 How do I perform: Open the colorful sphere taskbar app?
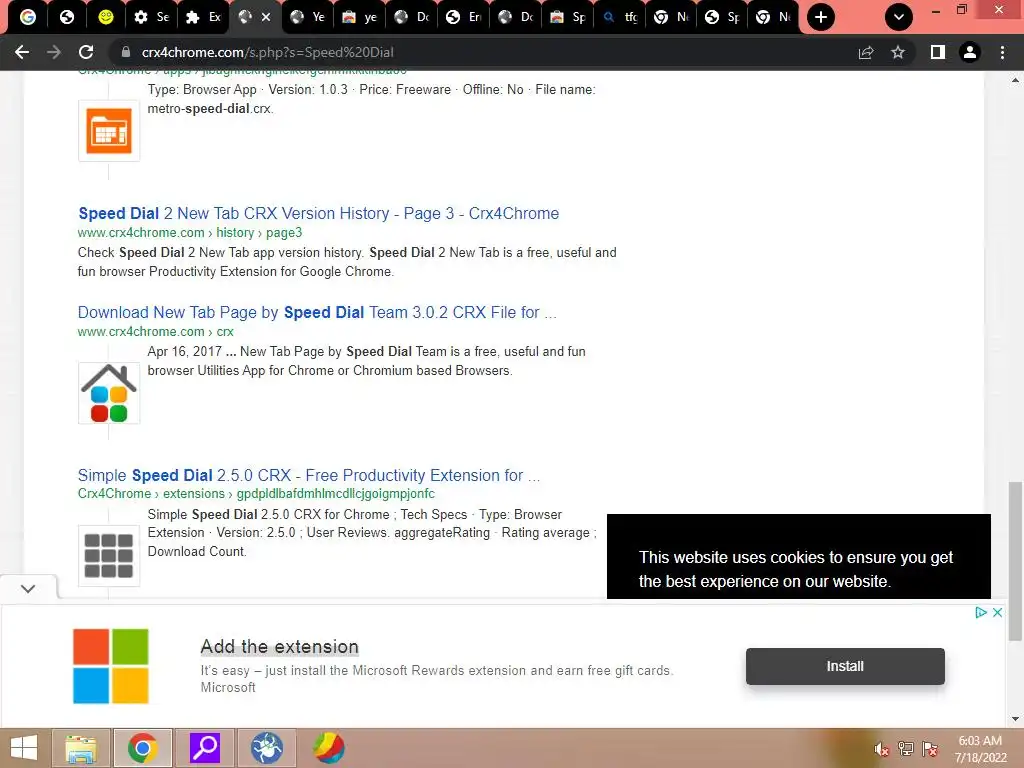coord(328,748)
